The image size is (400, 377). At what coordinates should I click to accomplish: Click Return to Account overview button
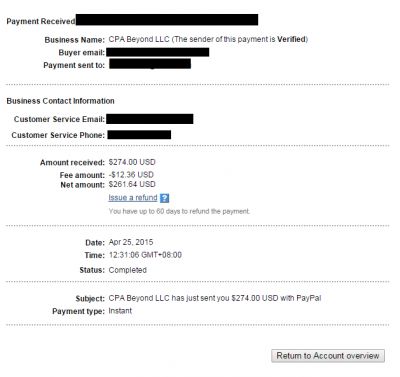(x=328, y=356)
